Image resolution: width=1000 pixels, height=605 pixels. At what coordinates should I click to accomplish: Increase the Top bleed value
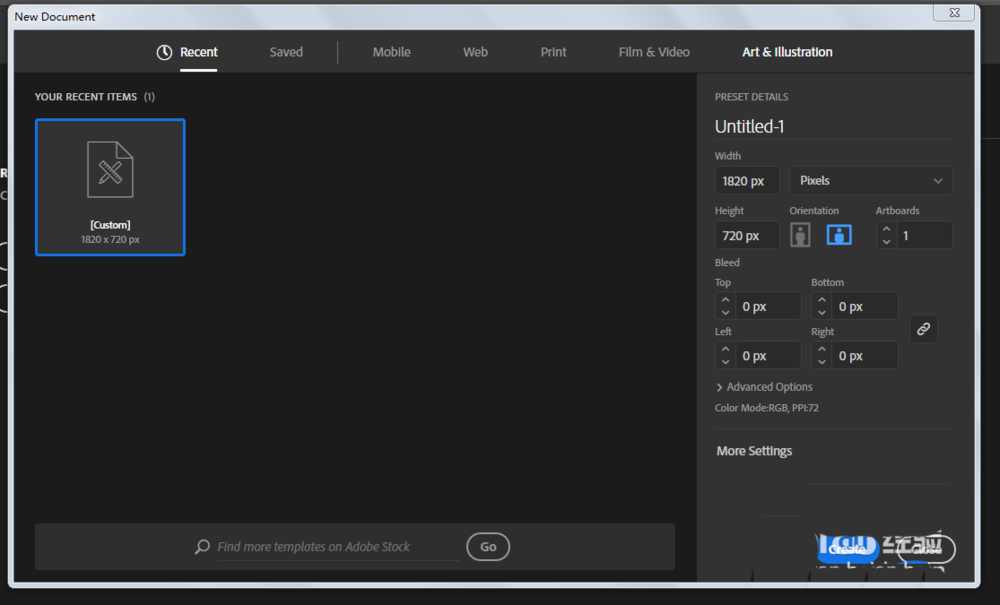pyautogui.click(x=725, y=300)
